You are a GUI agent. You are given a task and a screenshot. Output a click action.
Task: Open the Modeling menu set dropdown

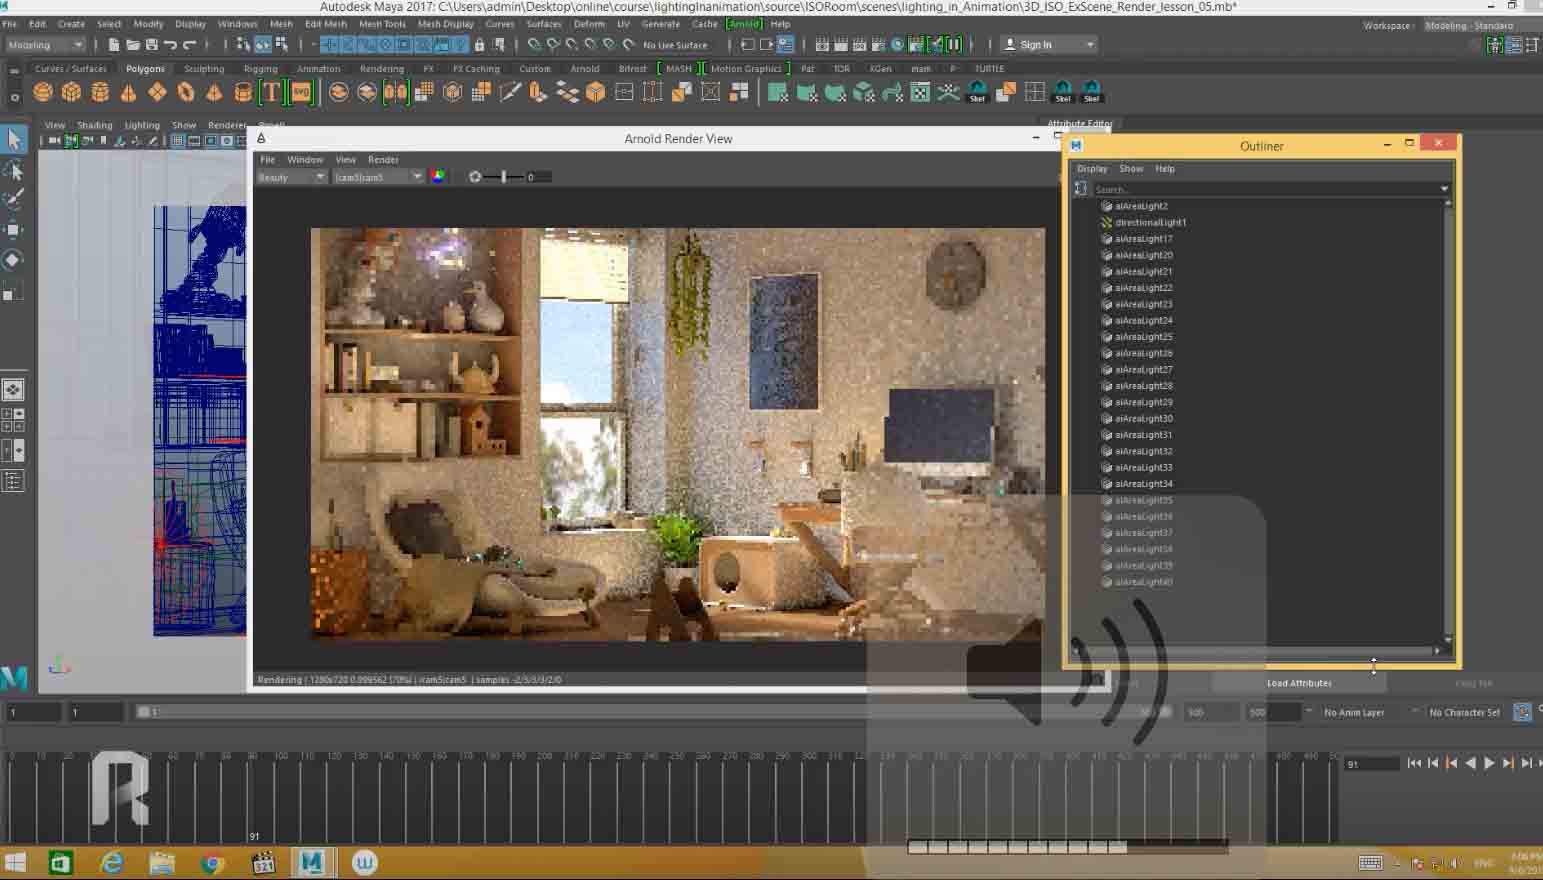[x=45, y=45]
